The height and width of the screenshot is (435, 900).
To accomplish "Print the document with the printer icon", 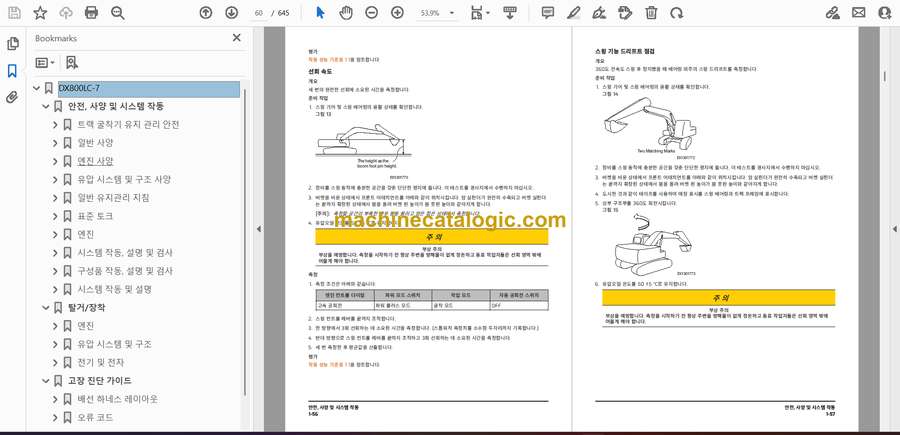I will click(91, 13).
